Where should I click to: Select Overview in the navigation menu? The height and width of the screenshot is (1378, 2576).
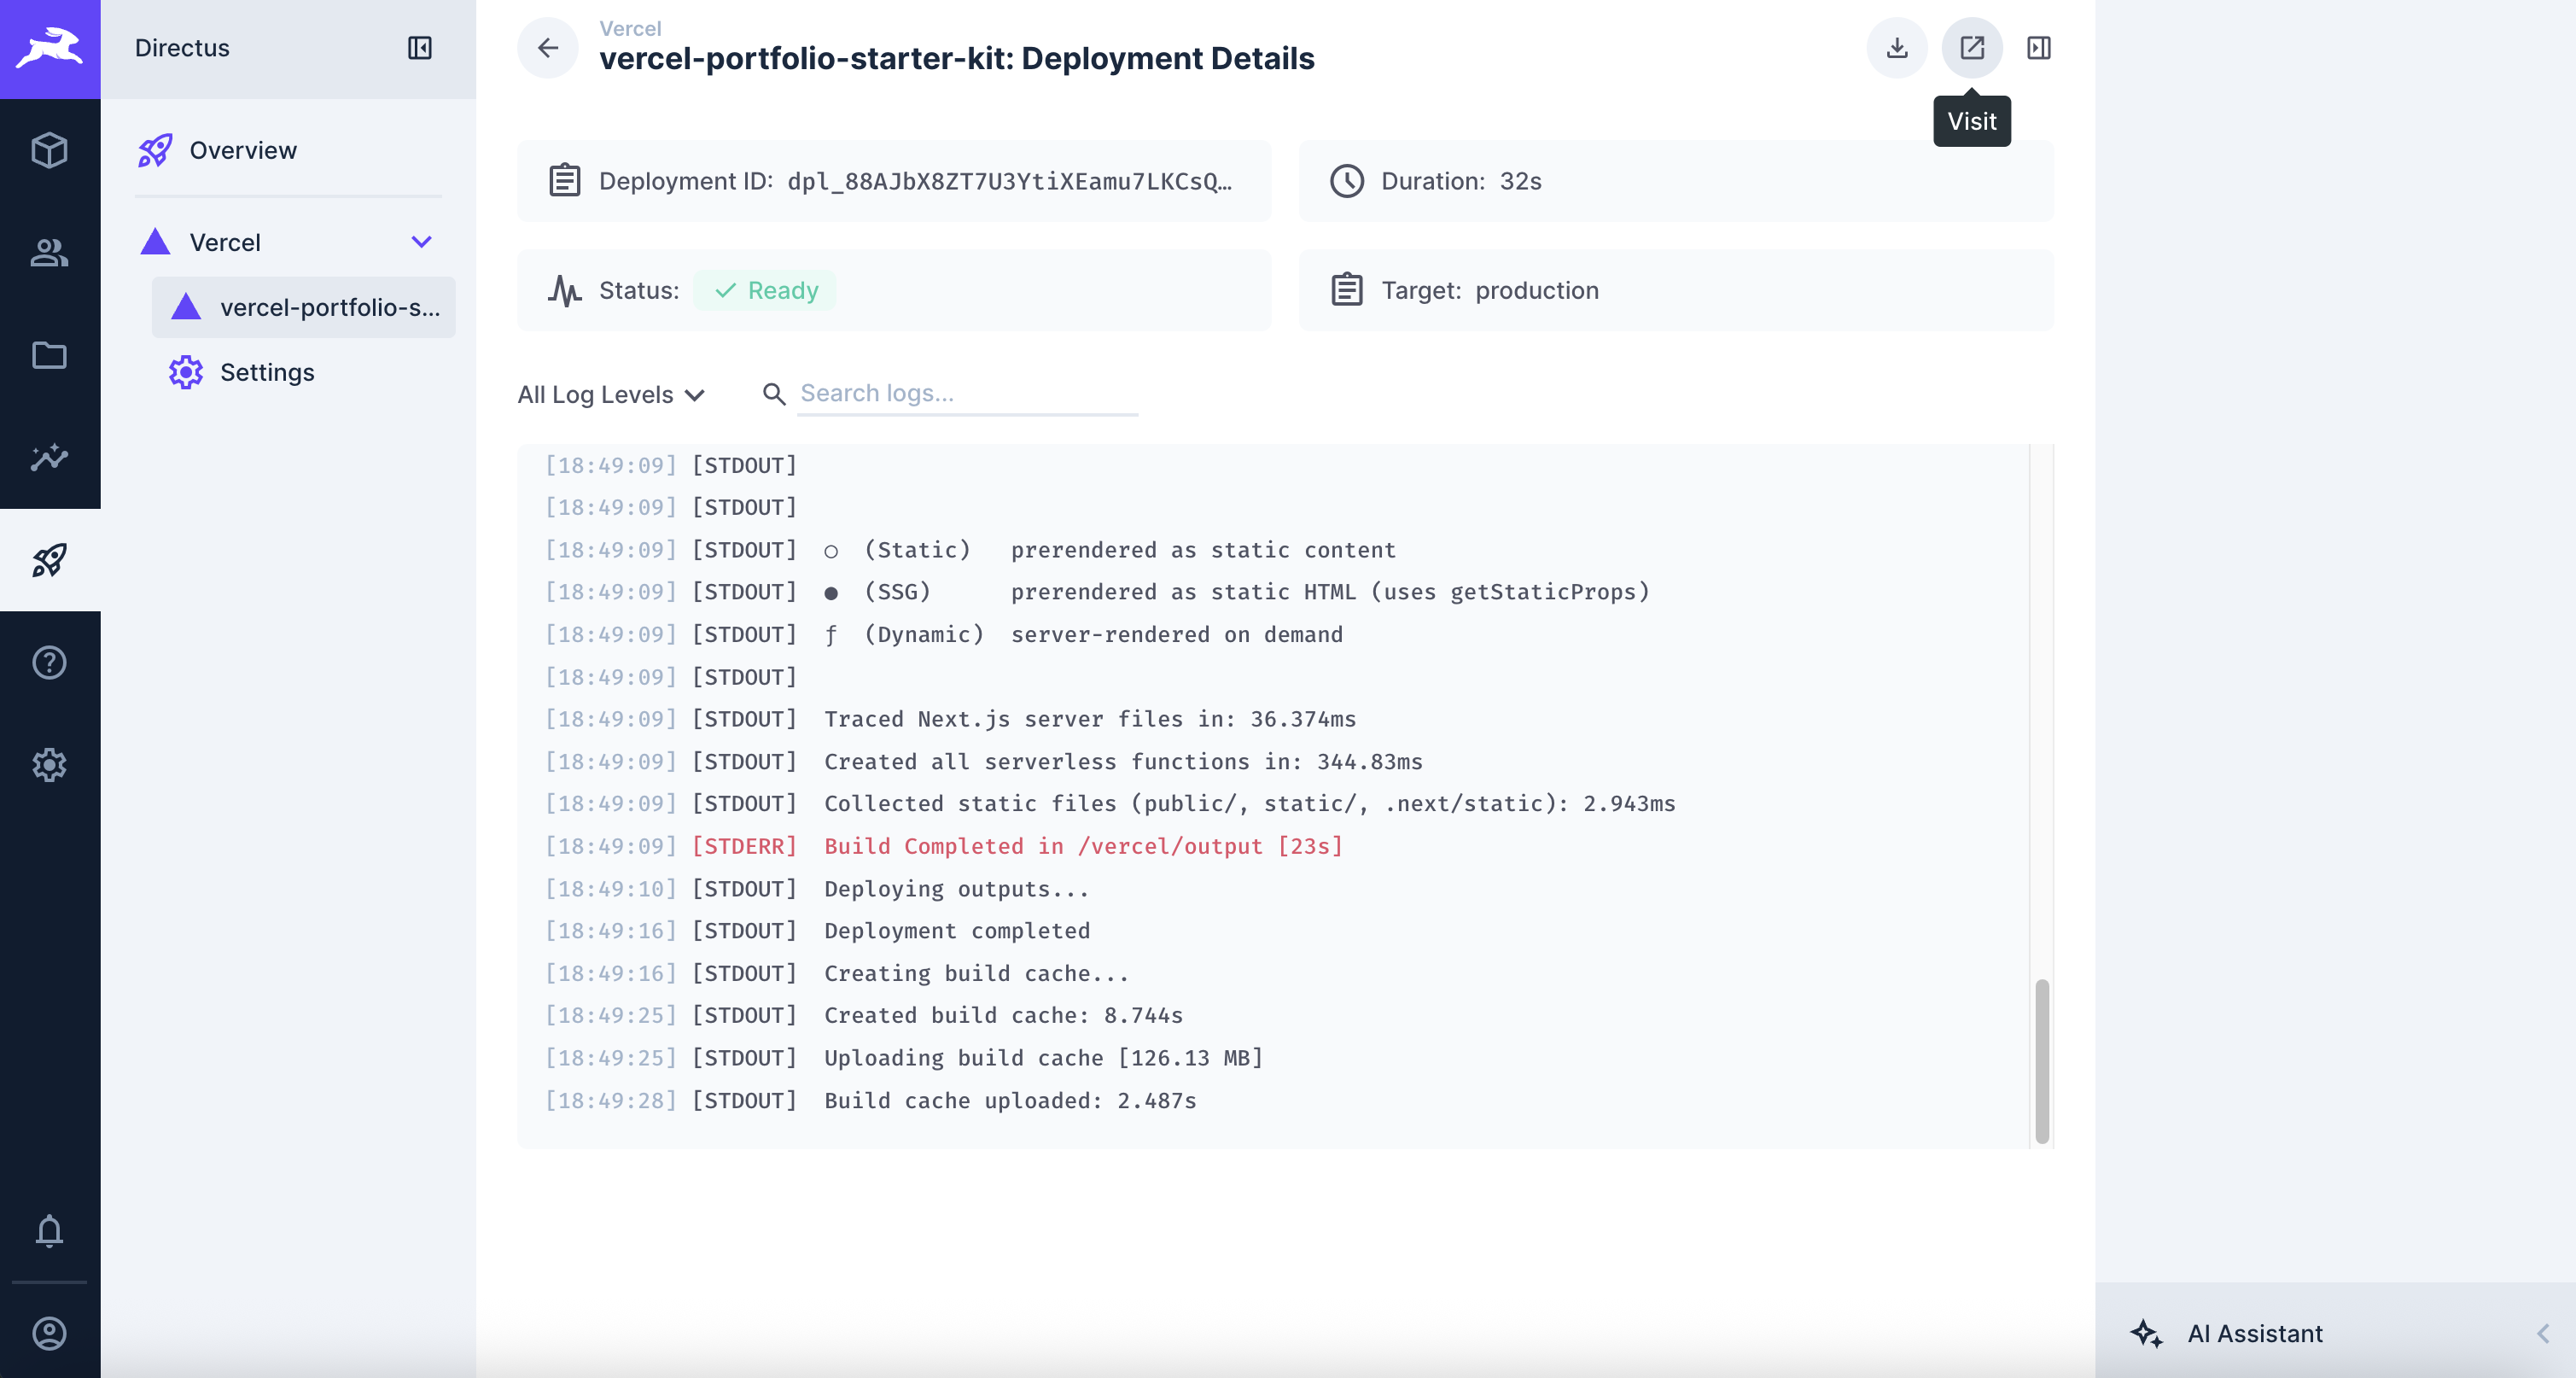pos(243,150)
